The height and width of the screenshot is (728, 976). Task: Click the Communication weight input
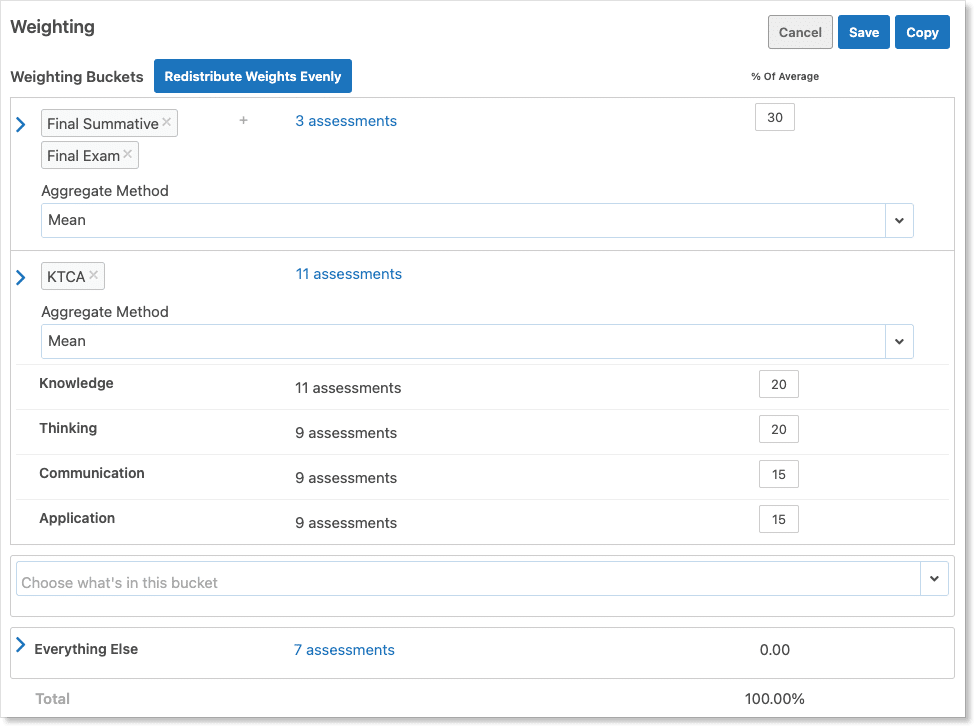coord(778,474)
